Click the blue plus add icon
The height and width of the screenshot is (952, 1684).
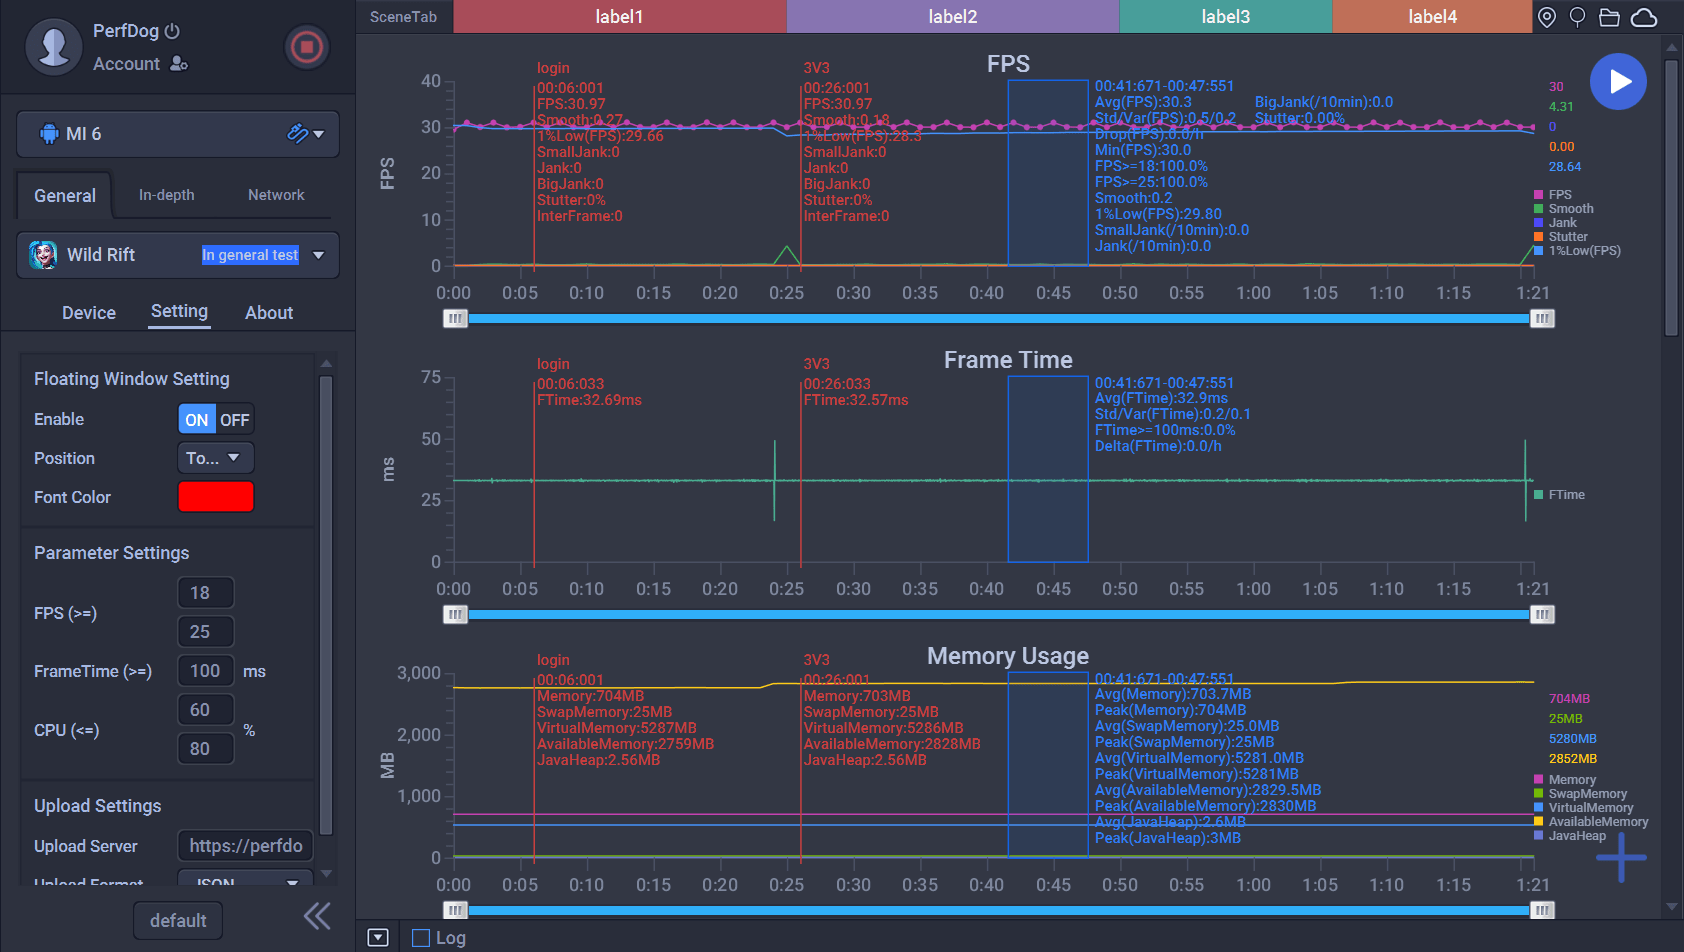point(1621,857)
